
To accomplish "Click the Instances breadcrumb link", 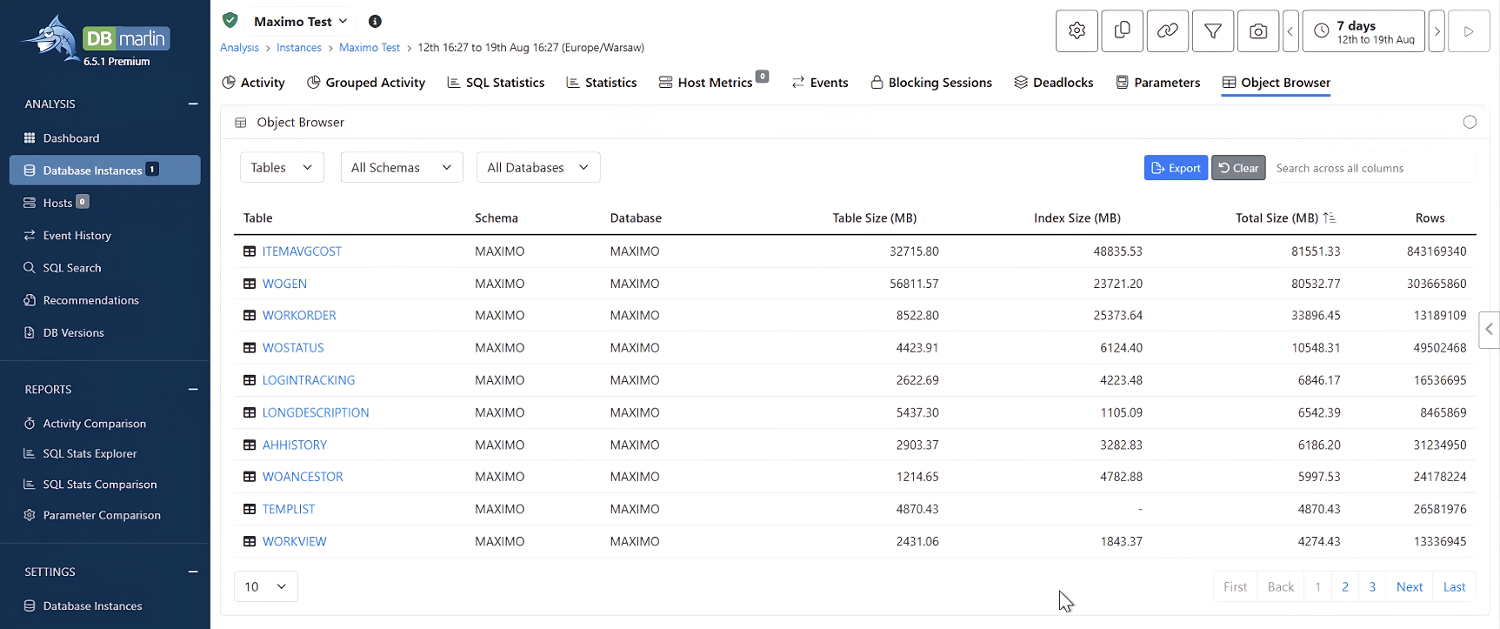I will pos(299,47).
